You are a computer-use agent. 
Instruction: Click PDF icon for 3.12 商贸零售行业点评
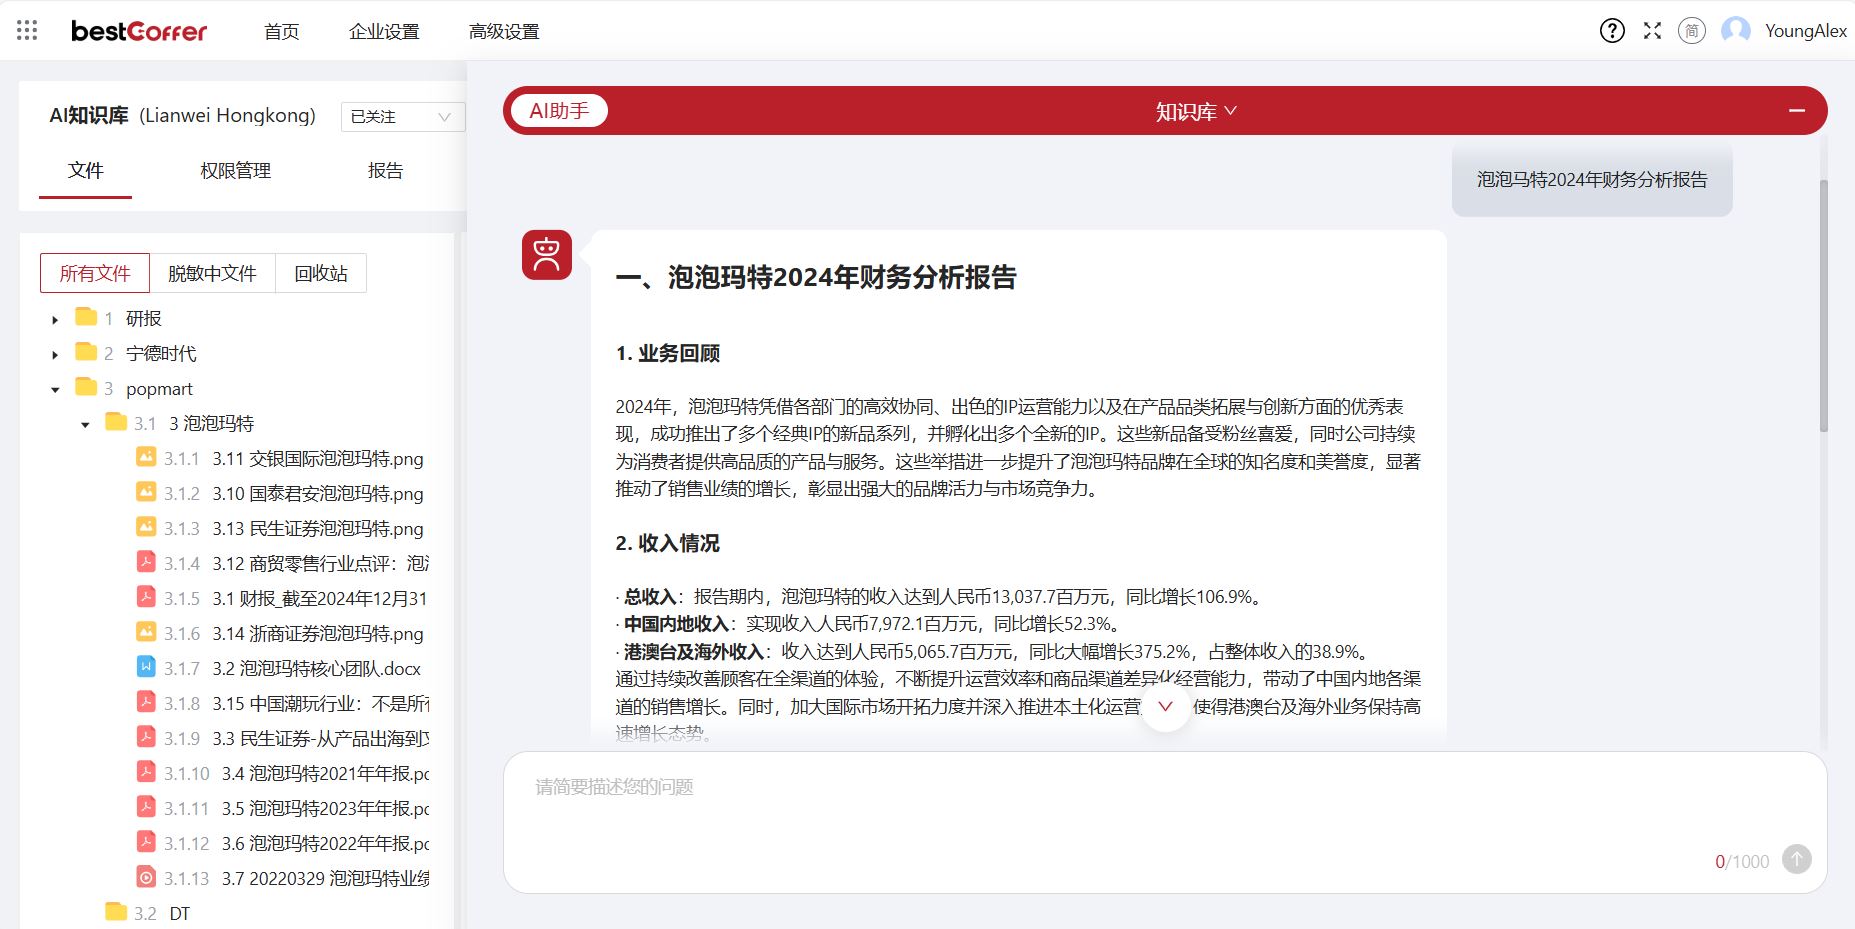coord(146,562)
